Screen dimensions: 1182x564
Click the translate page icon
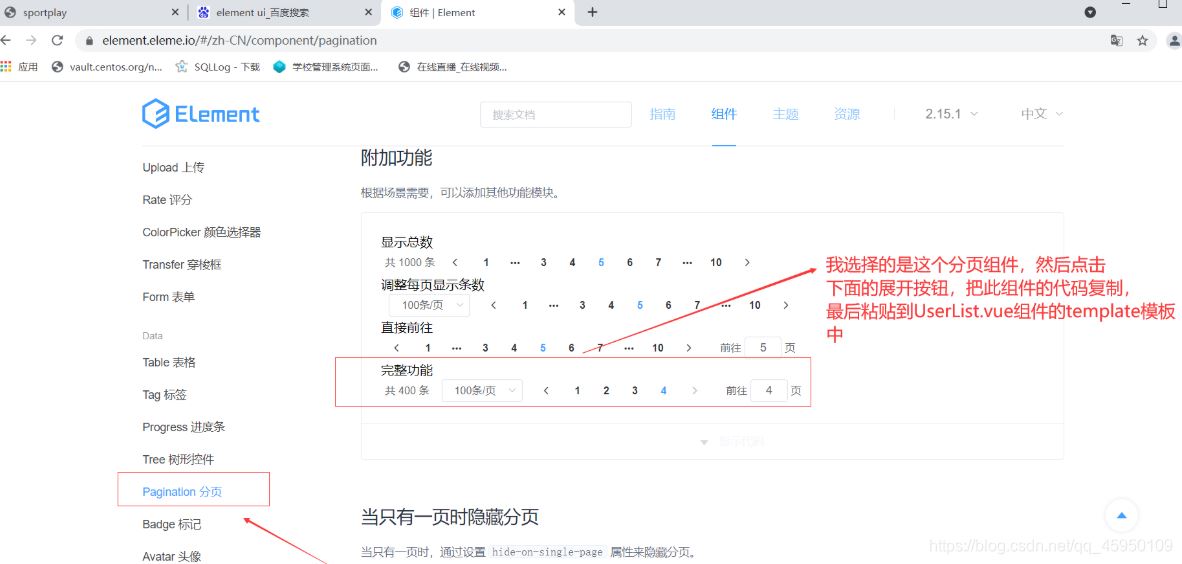(1116, 41)
